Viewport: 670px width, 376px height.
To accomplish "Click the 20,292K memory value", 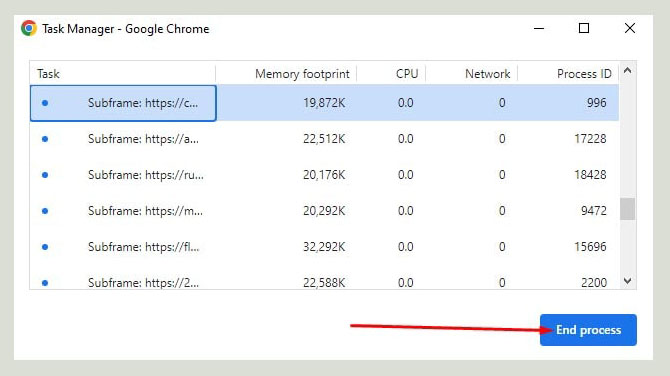I will 324,211.
